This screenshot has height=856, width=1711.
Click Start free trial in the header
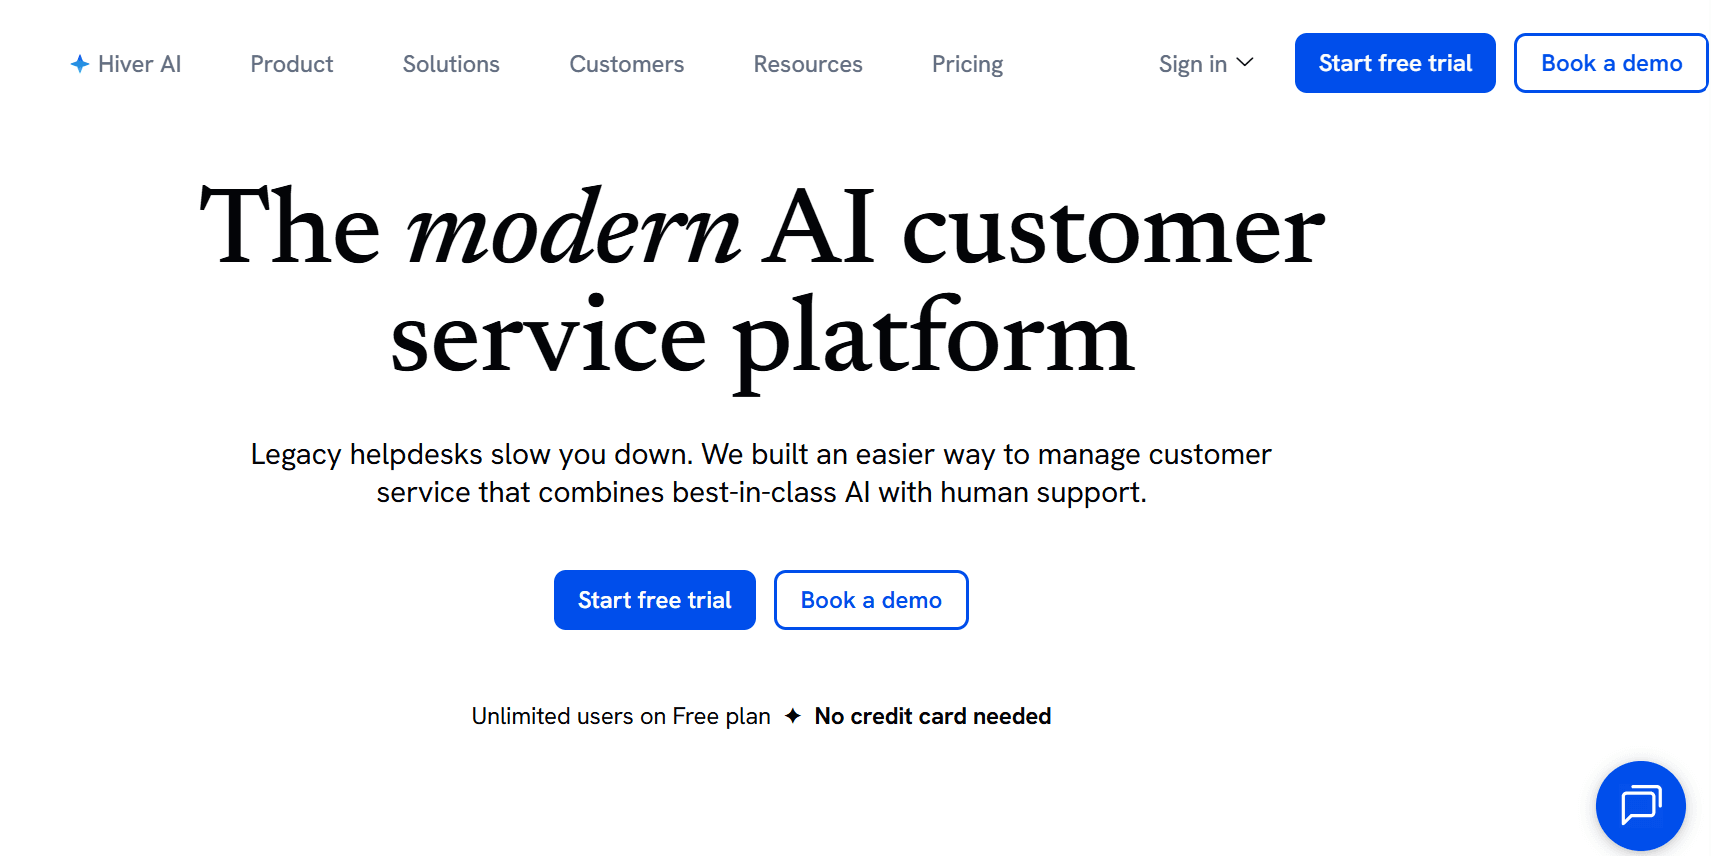[x=1394, y=63]
